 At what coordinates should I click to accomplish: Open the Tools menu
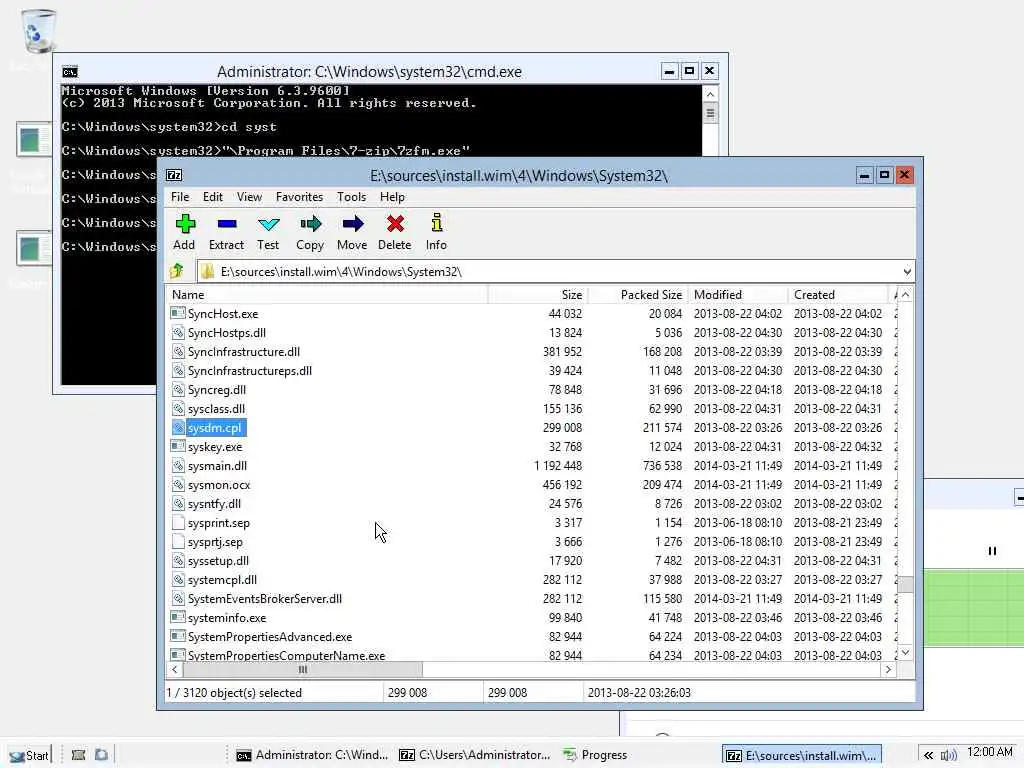pos(351,197)
